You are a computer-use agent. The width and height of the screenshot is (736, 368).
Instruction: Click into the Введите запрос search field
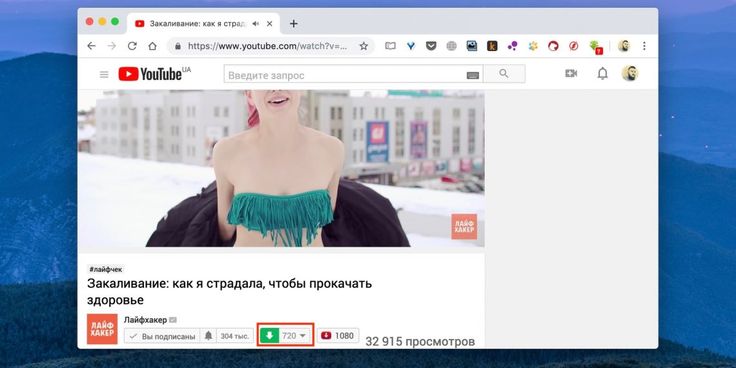(x=346, y=74)
